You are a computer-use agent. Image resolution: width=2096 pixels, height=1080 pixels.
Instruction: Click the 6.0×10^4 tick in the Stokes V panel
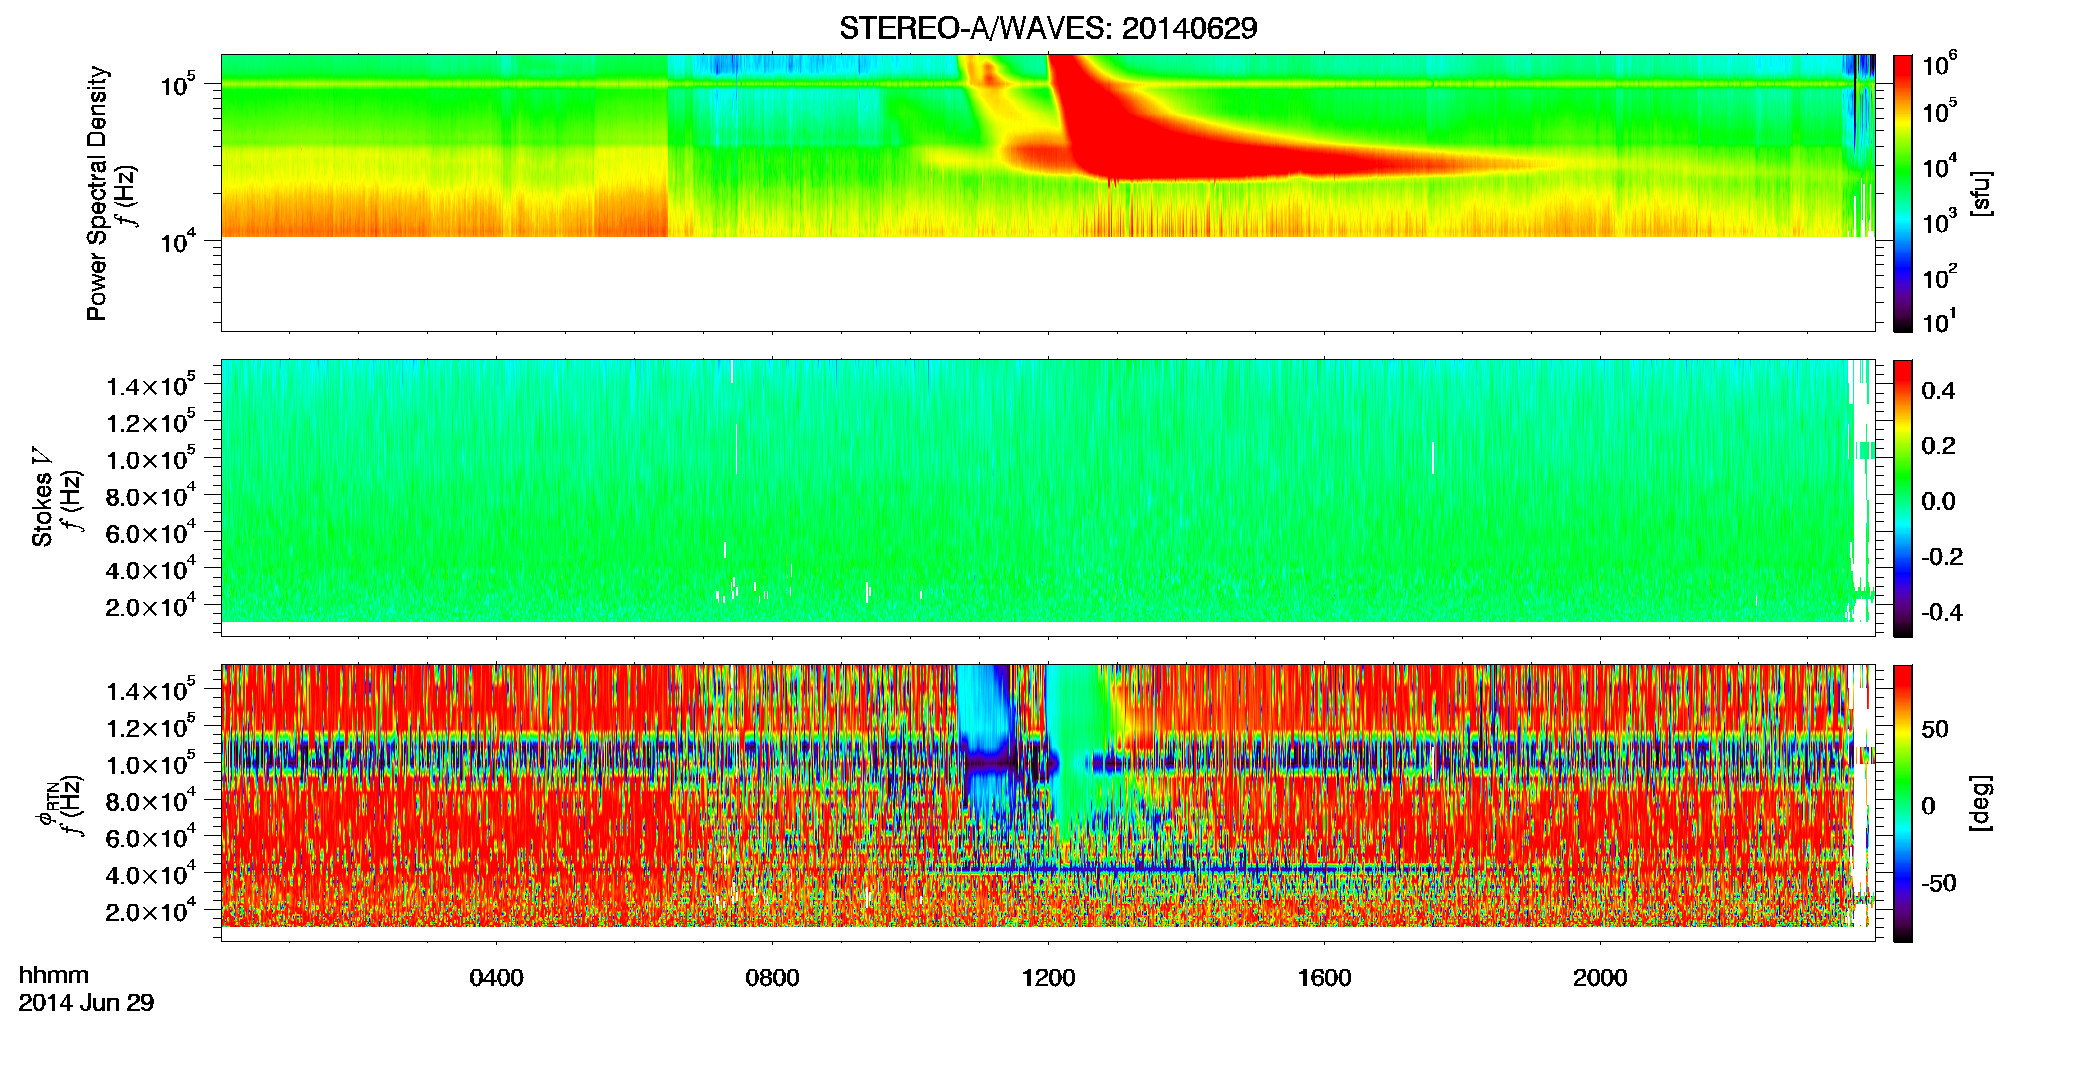[x=151, y=533]
